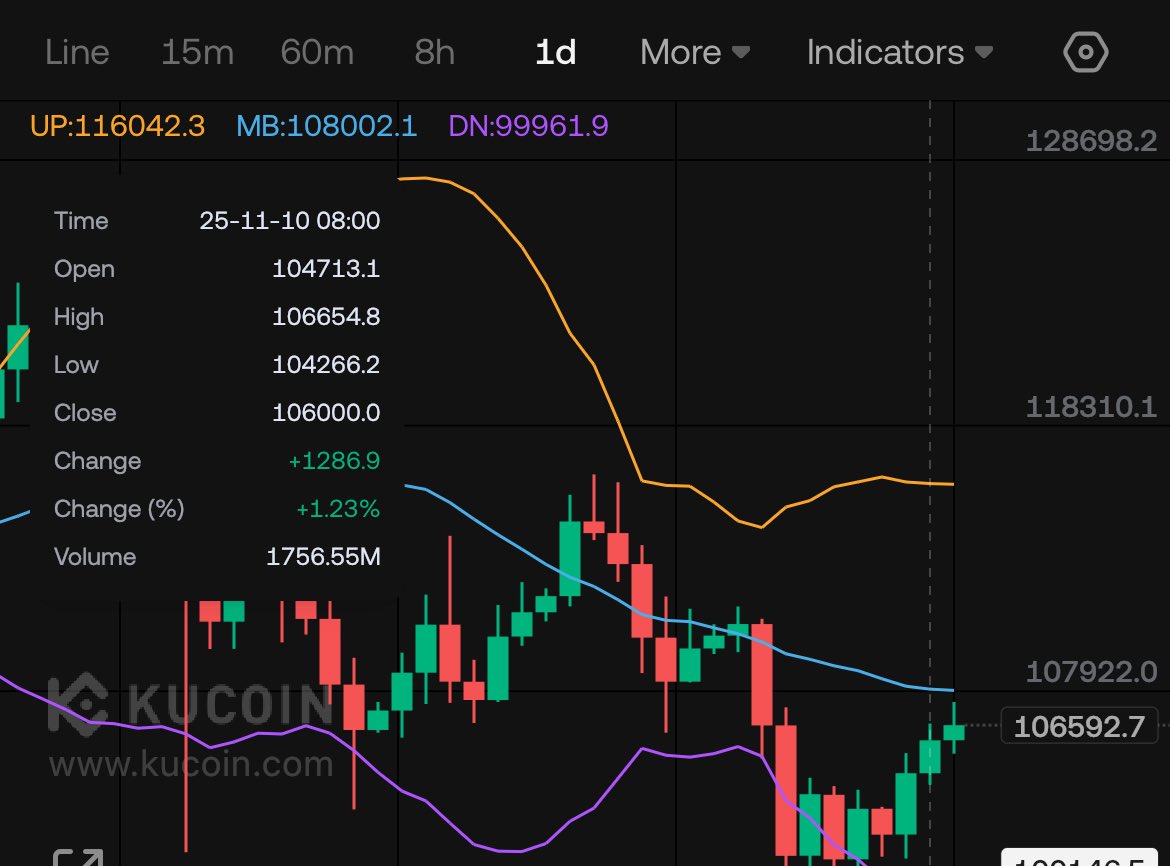
Task: Click the Change (%) value +1.23%
Action: click(x=337, y=509)
